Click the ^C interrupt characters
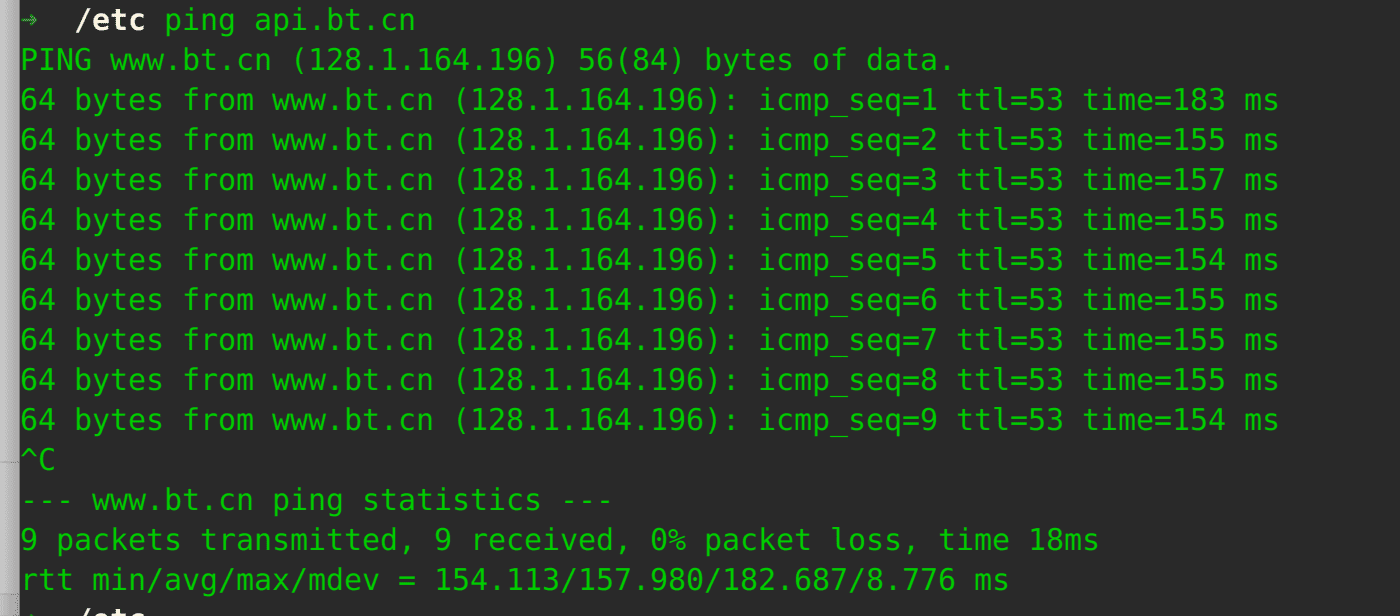The width and height of the screenshot is (1400, 616). 38,460
